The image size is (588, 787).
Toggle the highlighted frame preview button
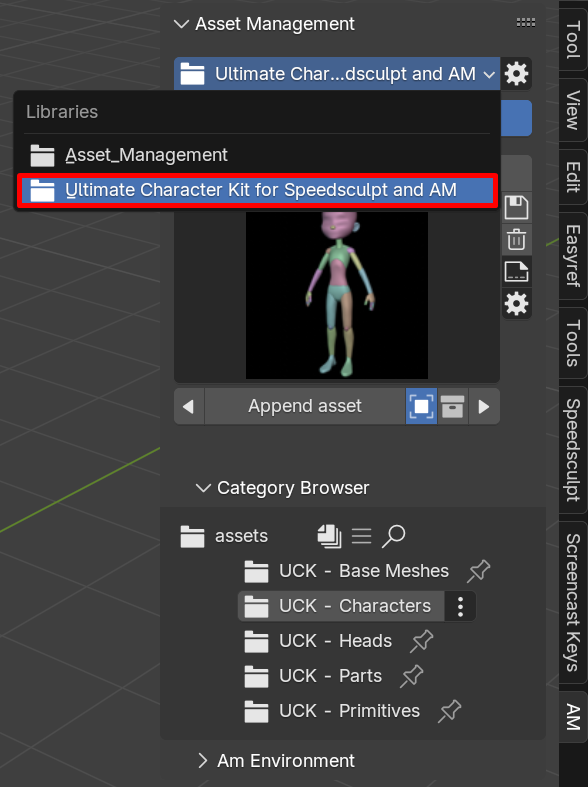(x=421, y=406)
